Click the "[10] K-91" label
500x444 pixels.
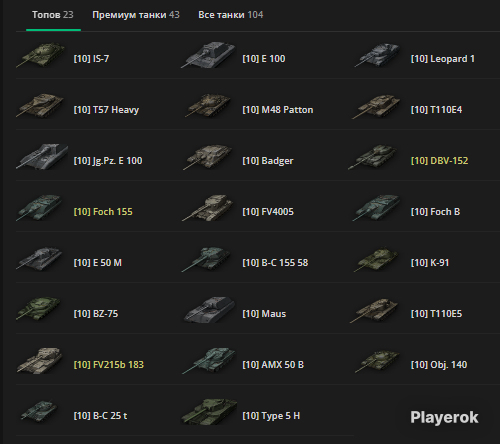coord(430,263)
